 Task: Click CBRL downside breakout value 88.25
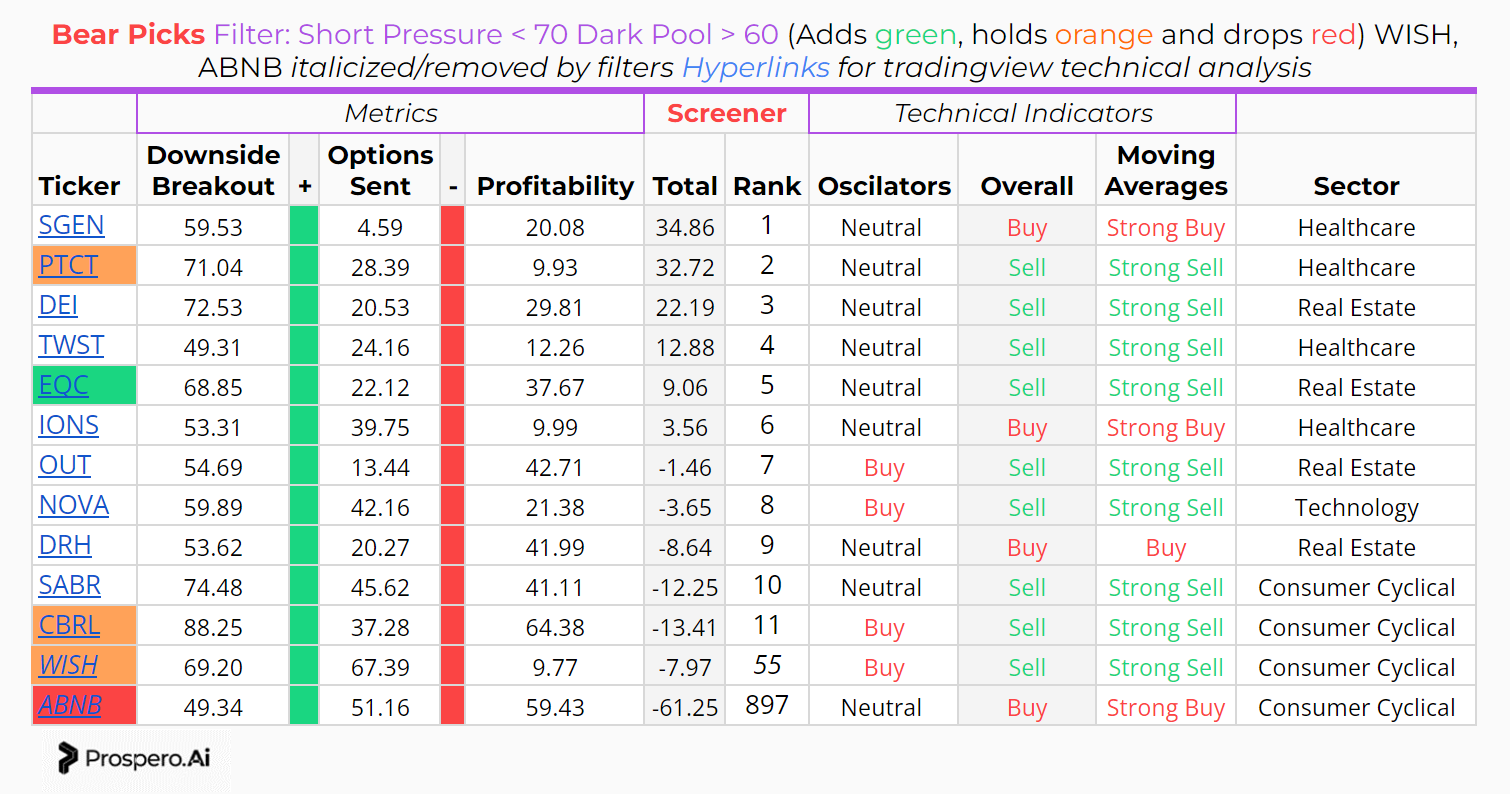point(213,627)
